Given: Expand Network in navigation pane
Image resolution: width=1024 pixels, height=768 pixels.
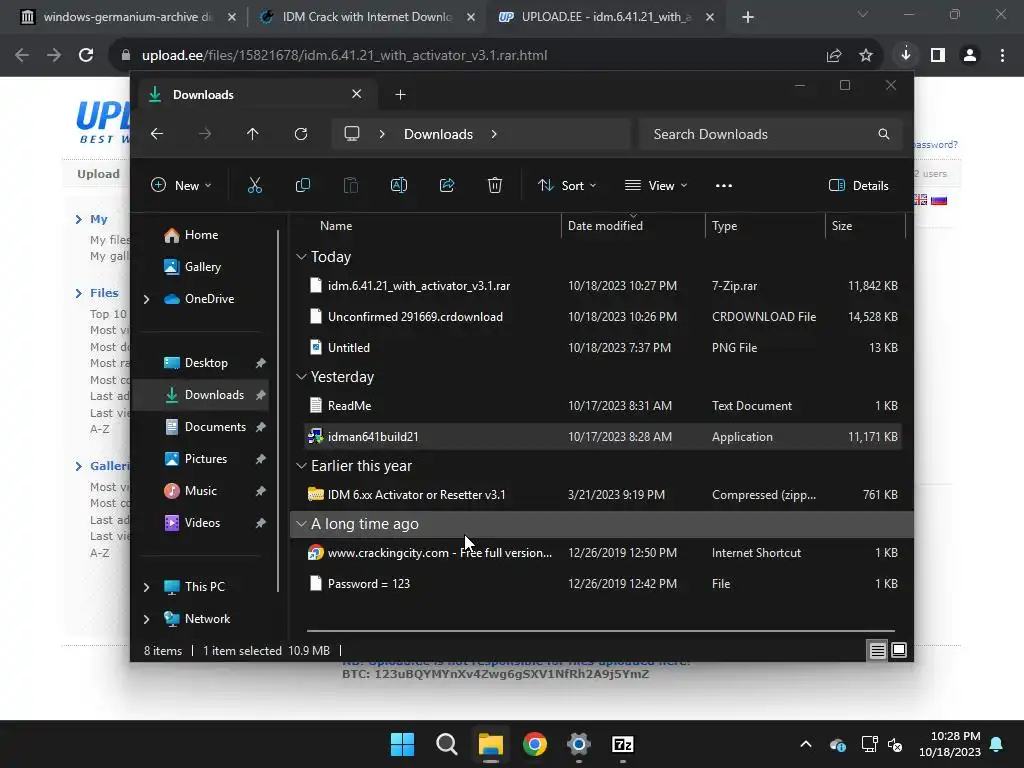Looking at the screenshot, I should pos(146,619).
